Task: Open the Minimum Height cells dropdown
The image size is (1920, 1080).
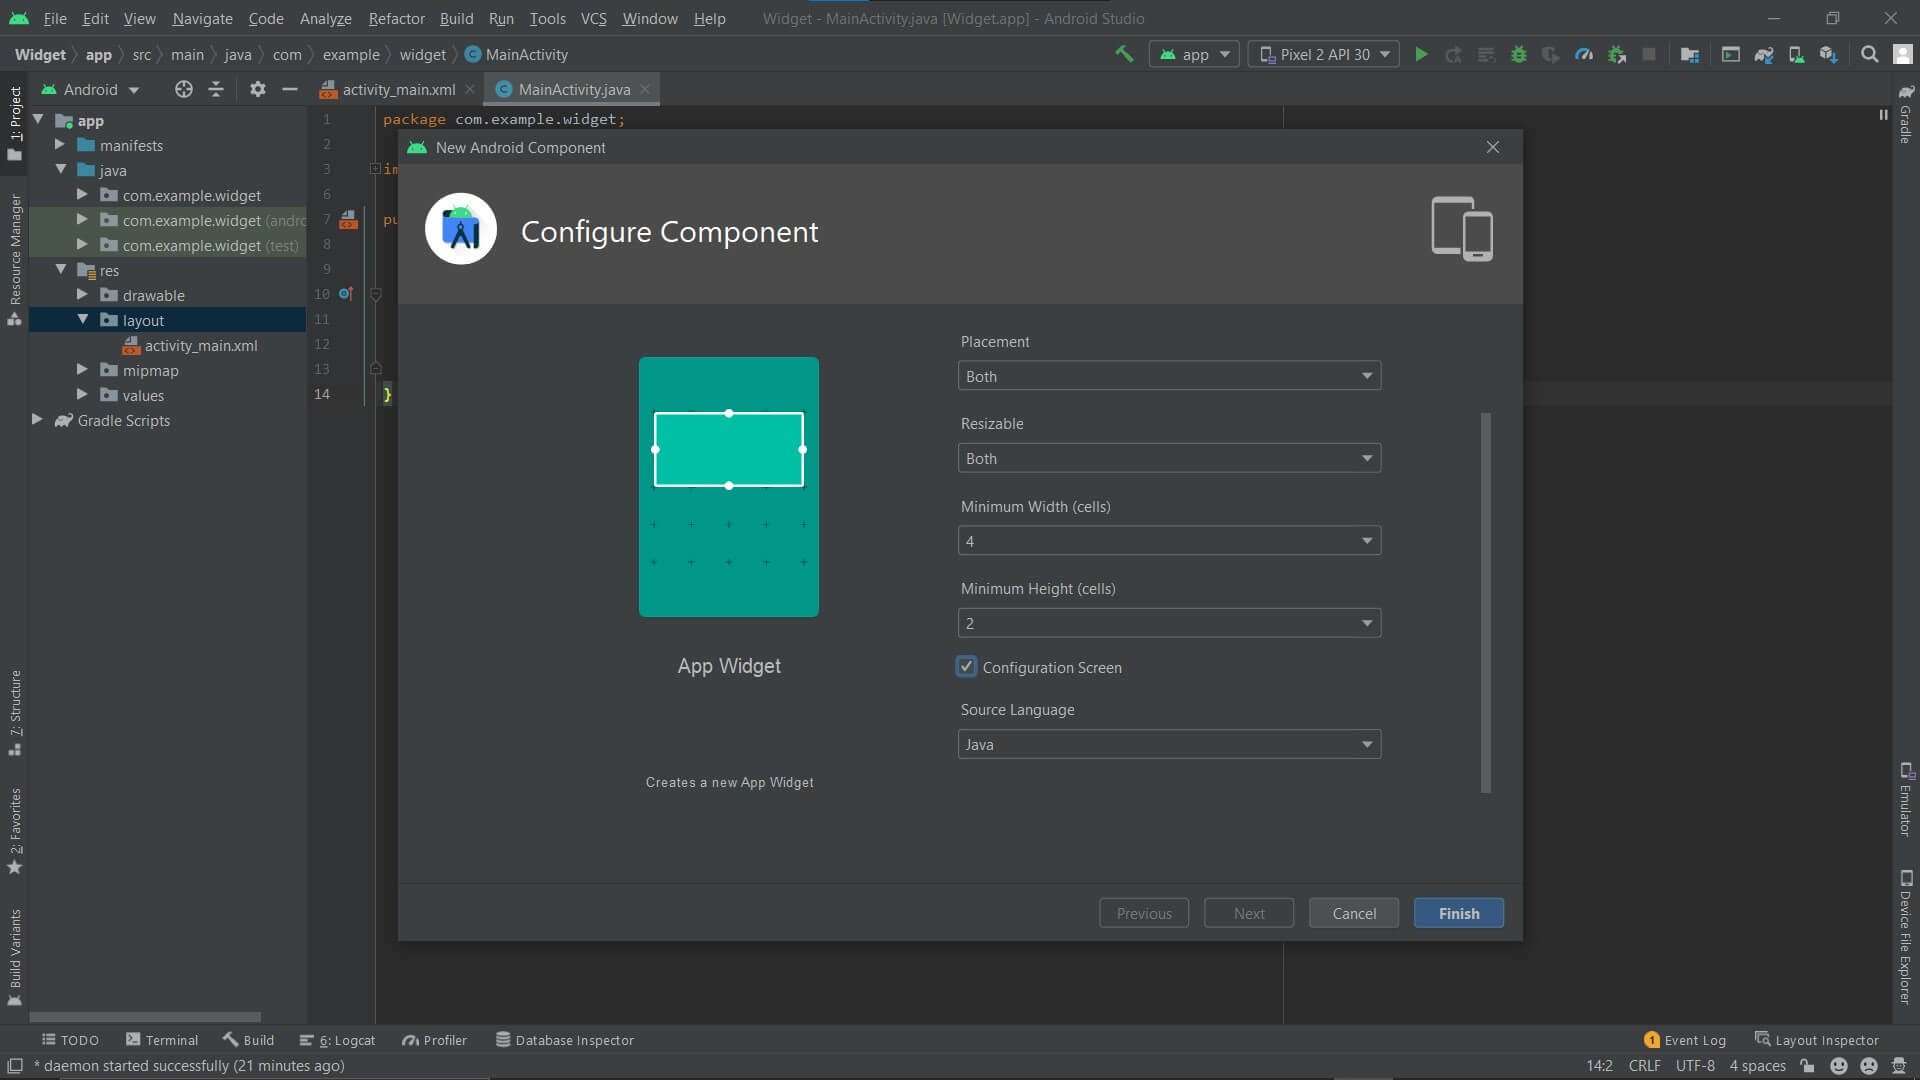Action: point(1169,623)
